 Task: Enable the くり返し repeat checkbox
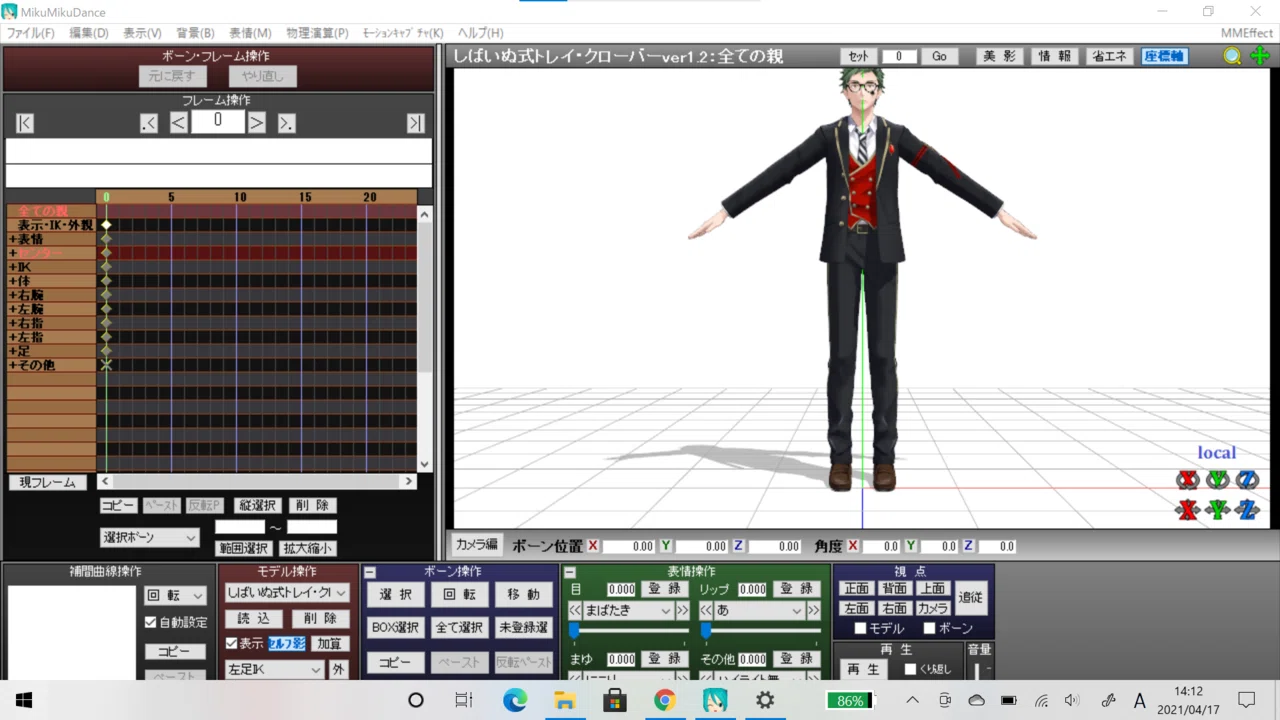click(x=910, y=669)
